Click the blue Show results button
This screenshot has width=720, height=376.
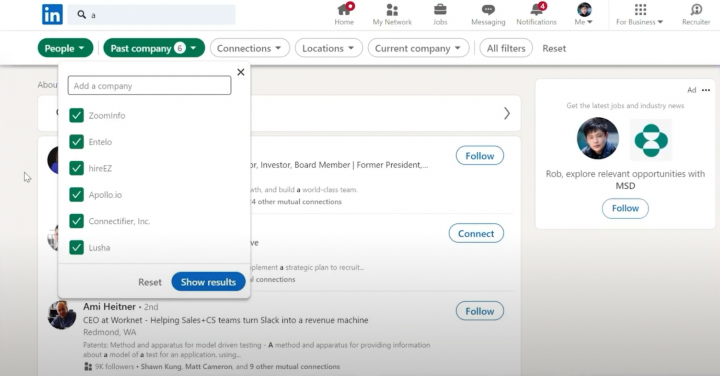click(208, 282)
